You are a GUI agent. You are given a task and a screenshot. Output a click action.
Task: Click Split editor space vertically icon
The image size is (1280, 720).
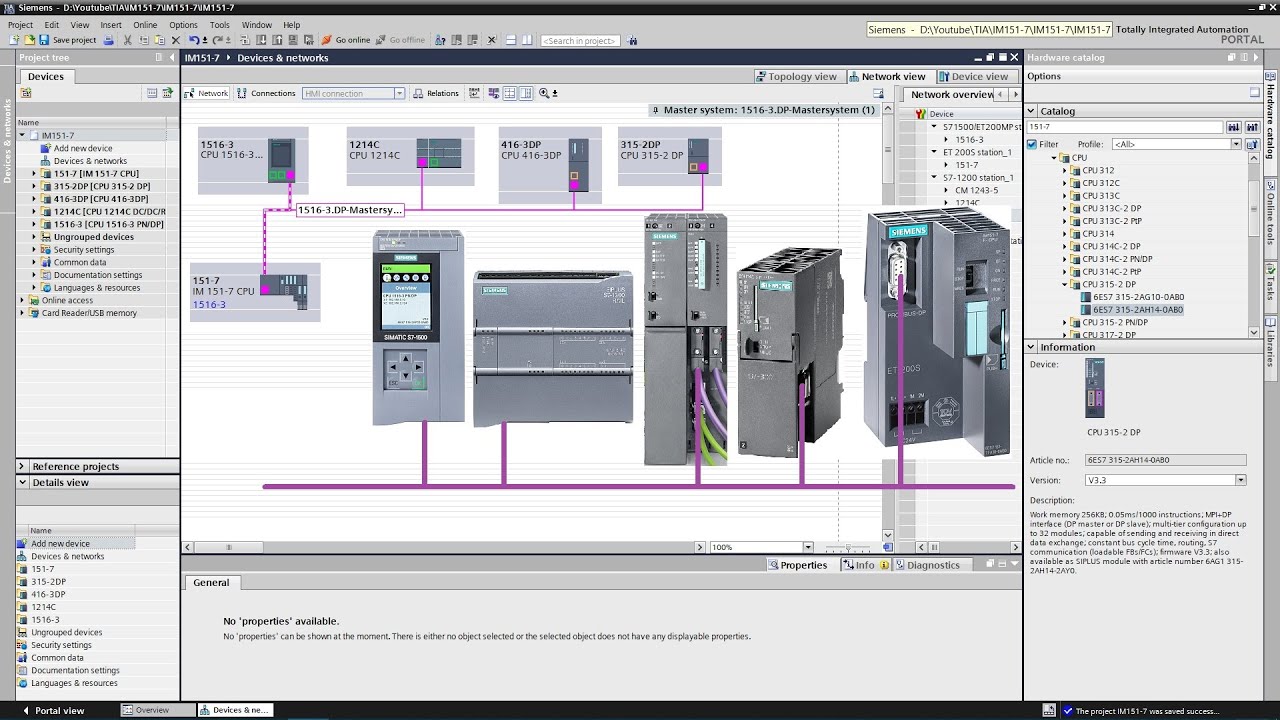pyautogui.click(x=527, y=40)
